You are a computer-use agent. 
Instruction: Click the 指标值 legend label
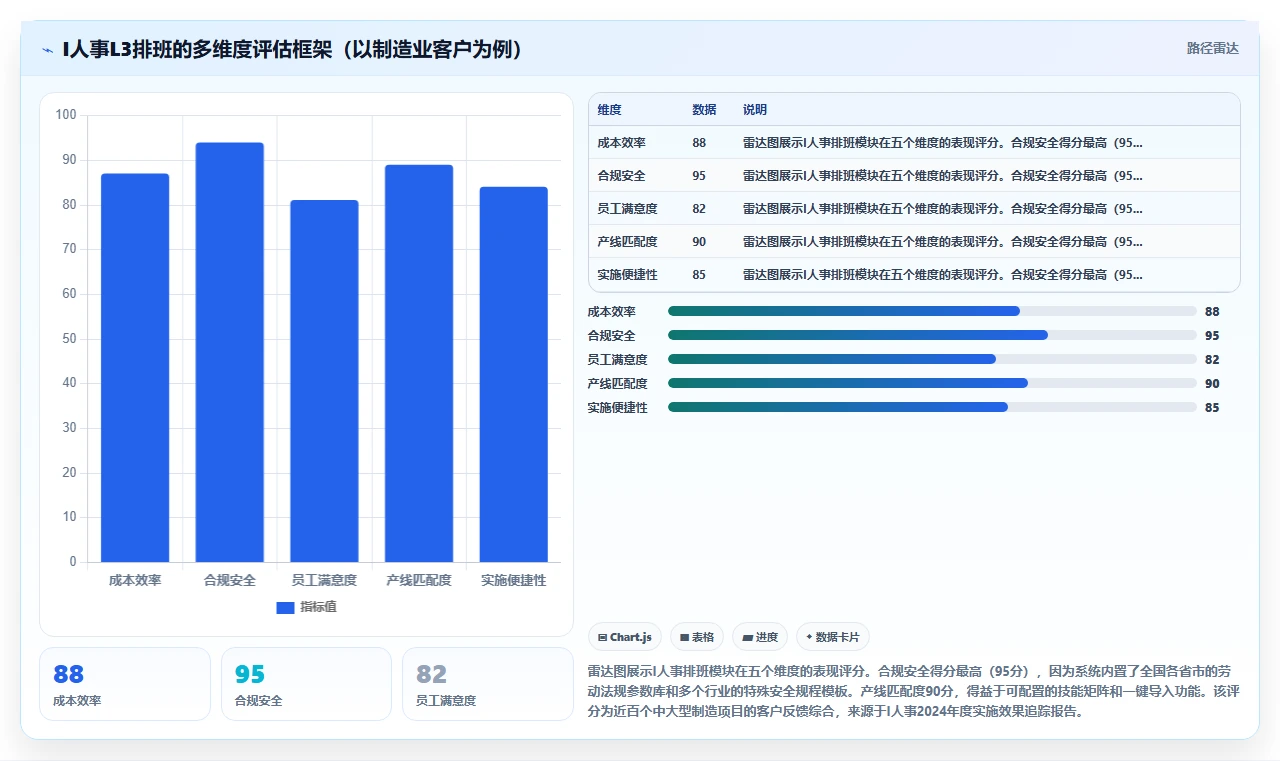pos(319,607)
